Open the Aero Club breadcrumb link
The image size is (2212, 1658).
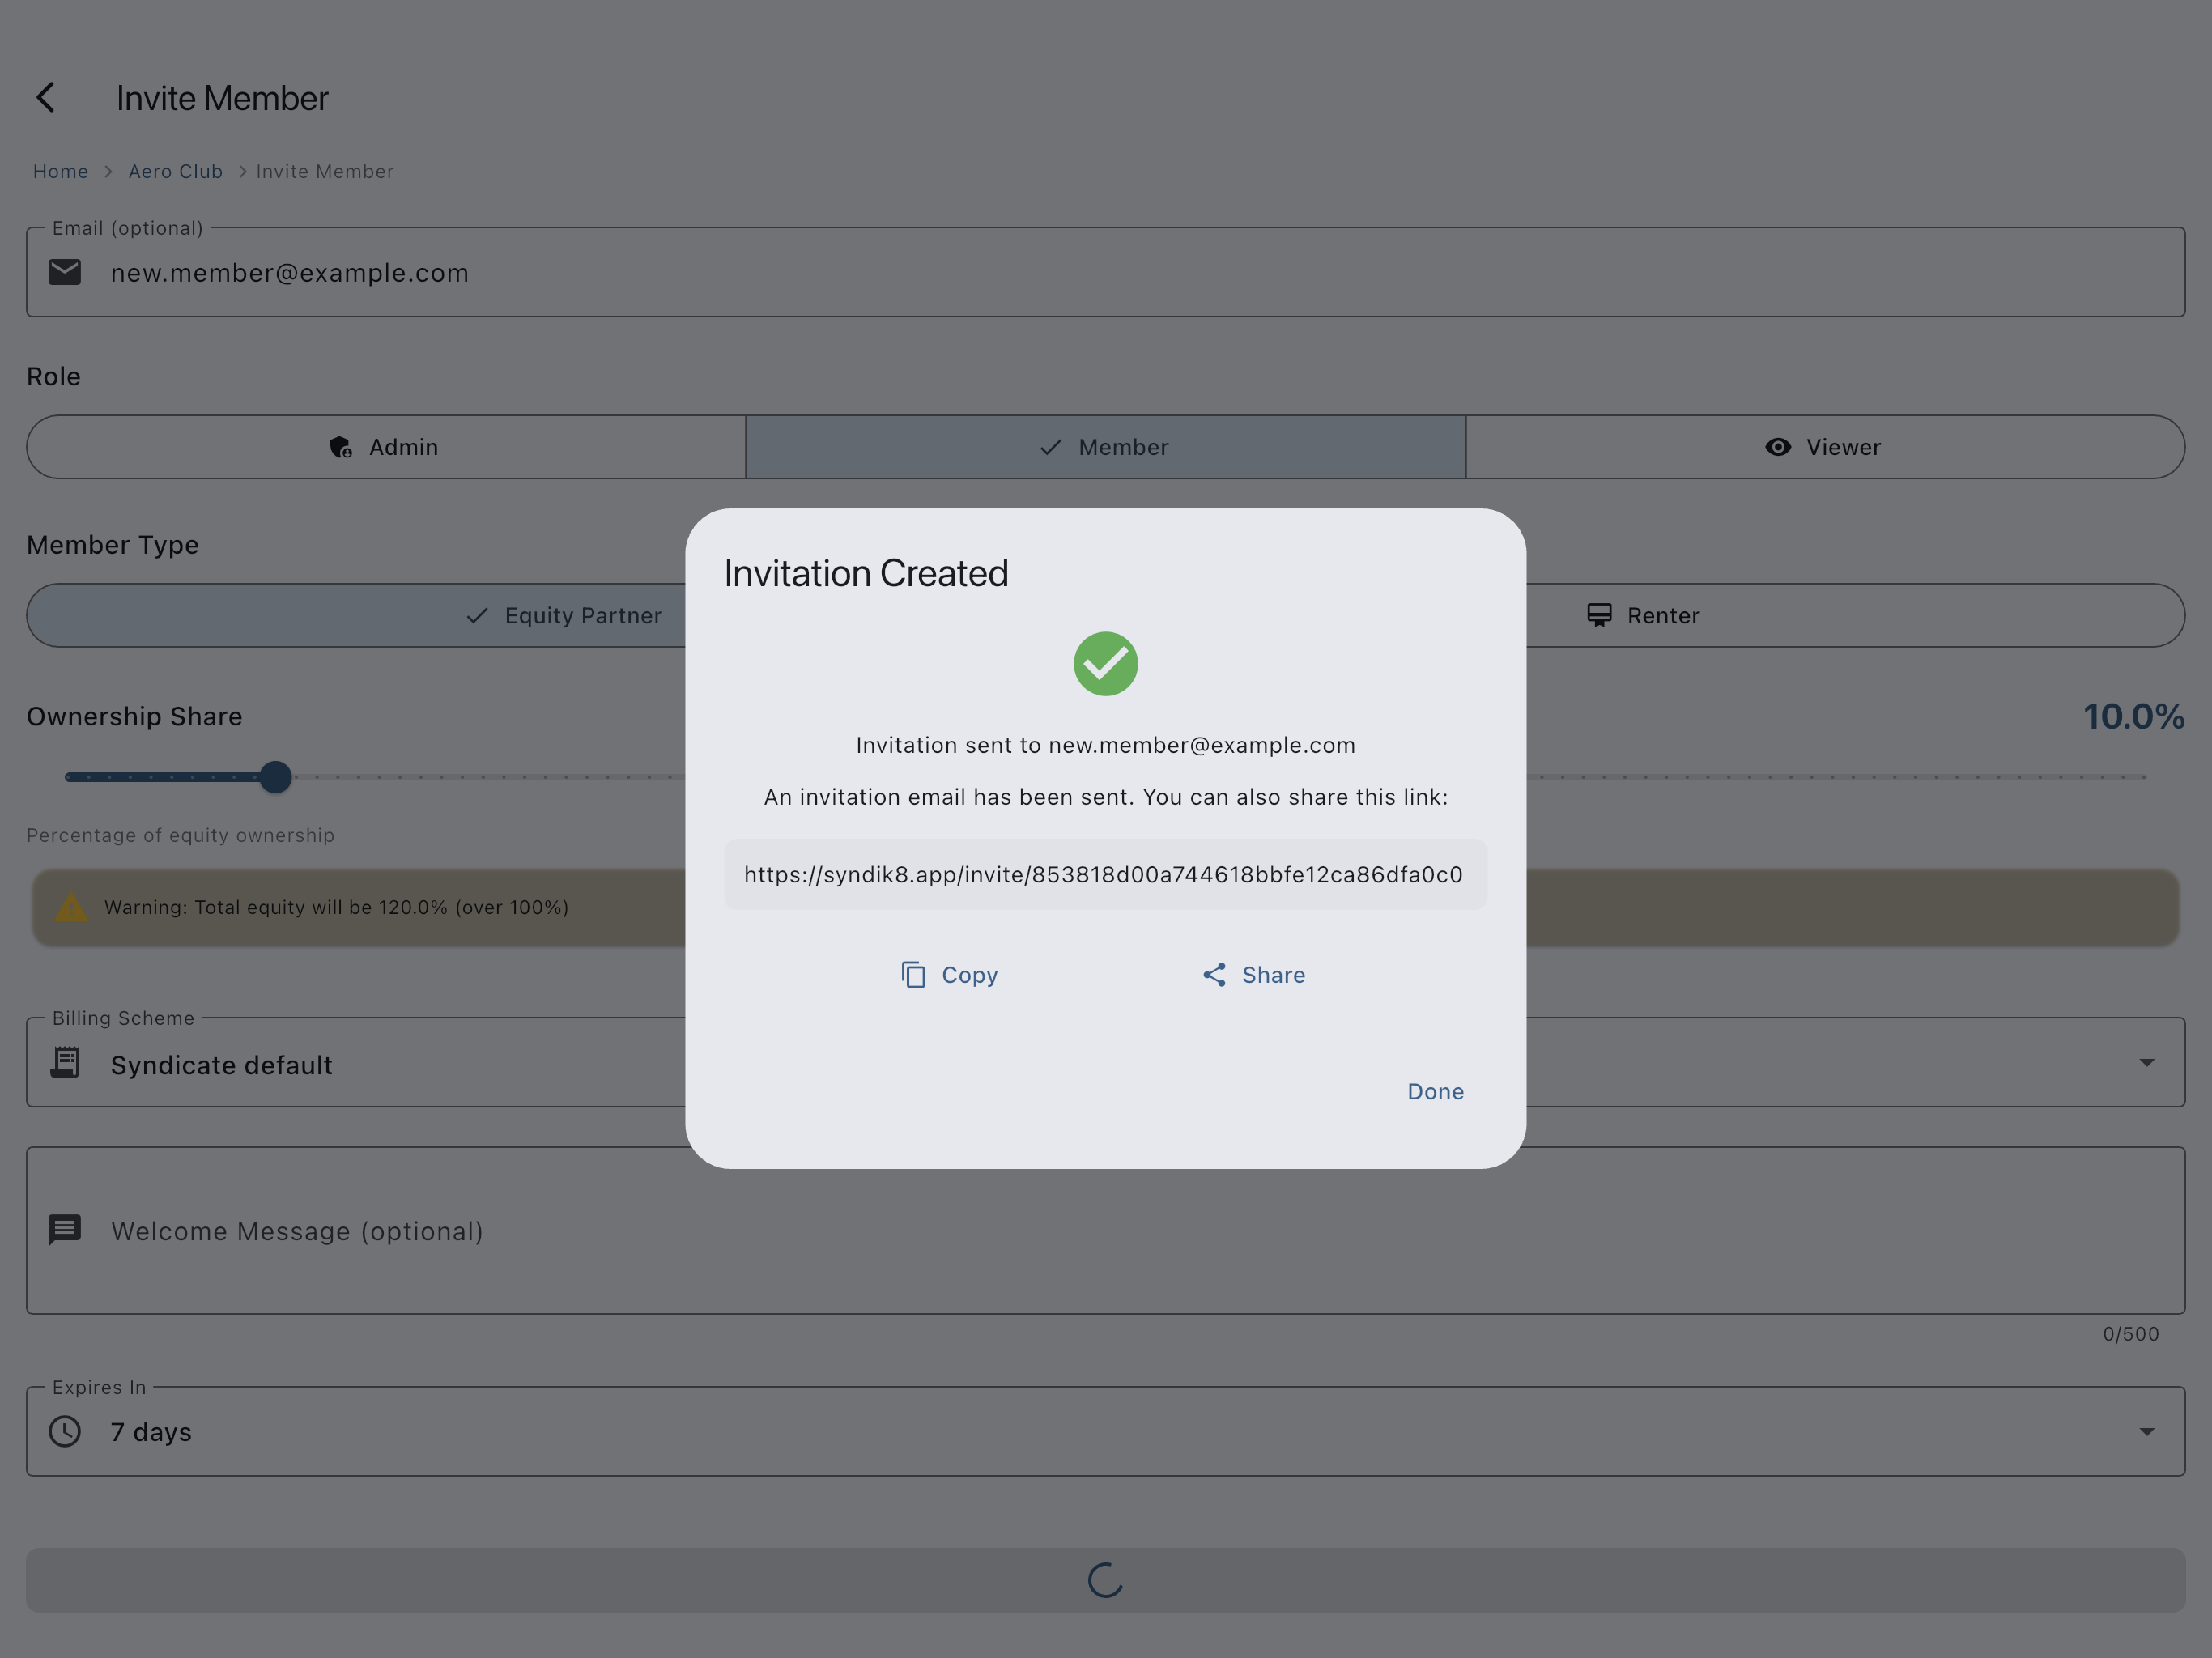[x=175, y=171]
